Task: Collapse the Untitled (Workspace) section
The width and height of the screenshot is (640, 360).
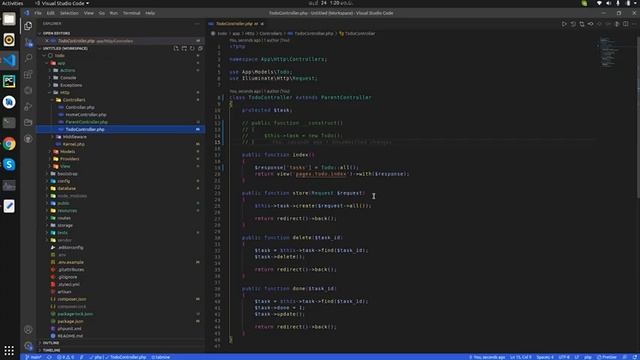Action: (65, 48)
